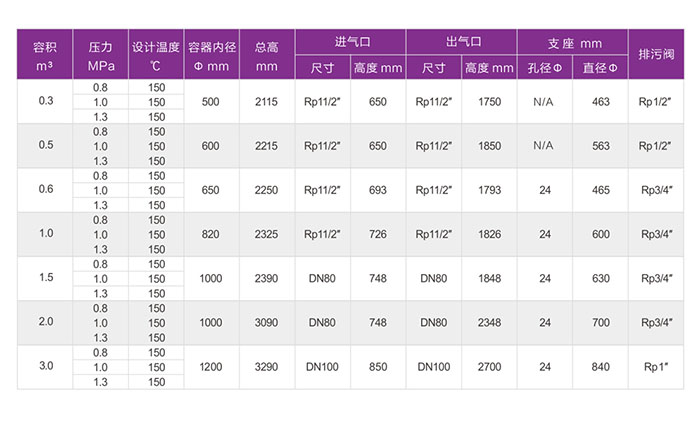This screenshot has height=424, width=700.
Task: Click inlet height value 726
Action: [x=378, y=234]
